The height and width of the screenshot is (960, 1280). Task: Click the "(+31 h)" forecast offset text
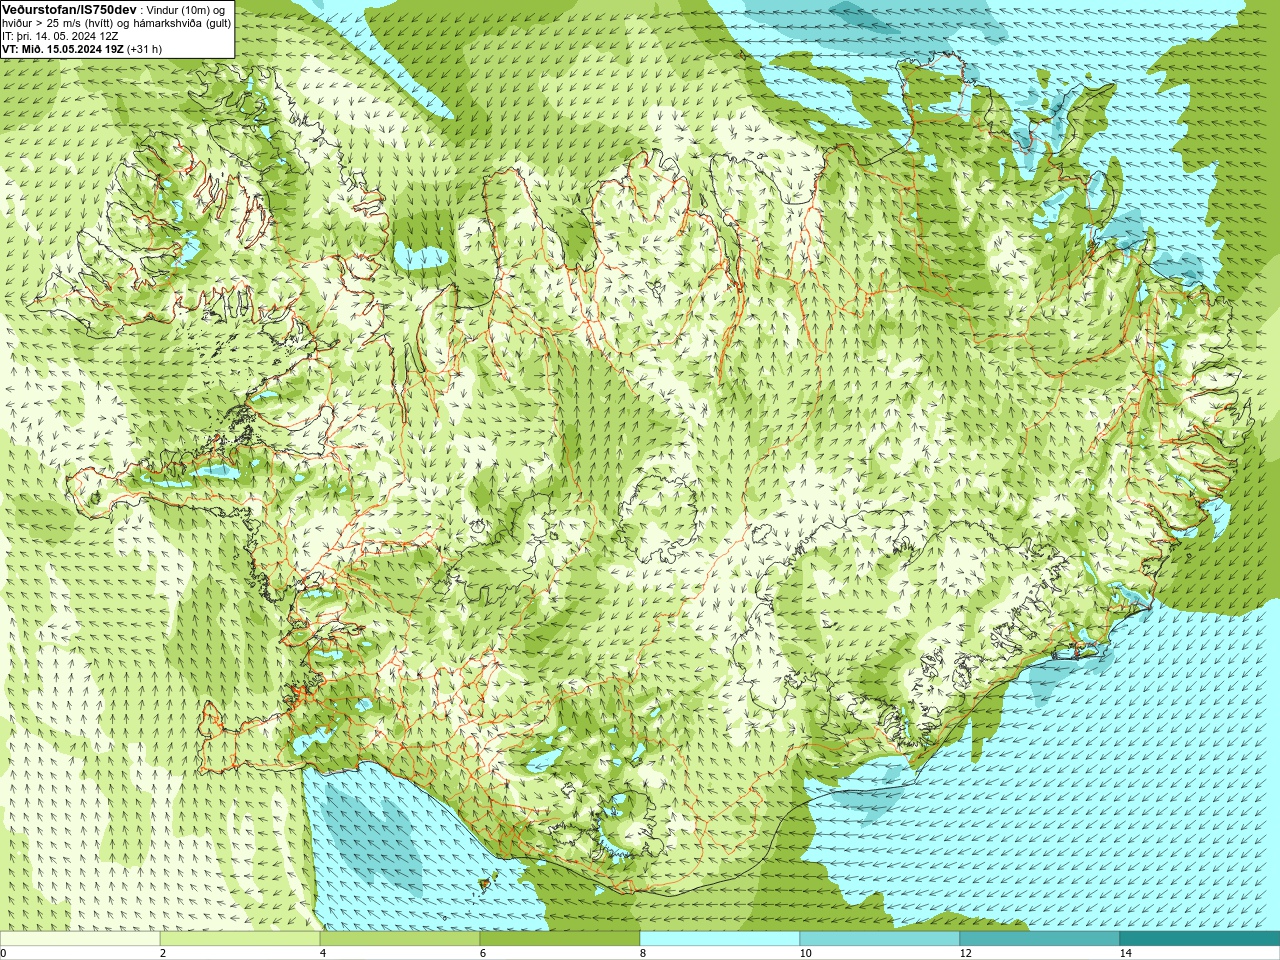[x=144, y=49]
